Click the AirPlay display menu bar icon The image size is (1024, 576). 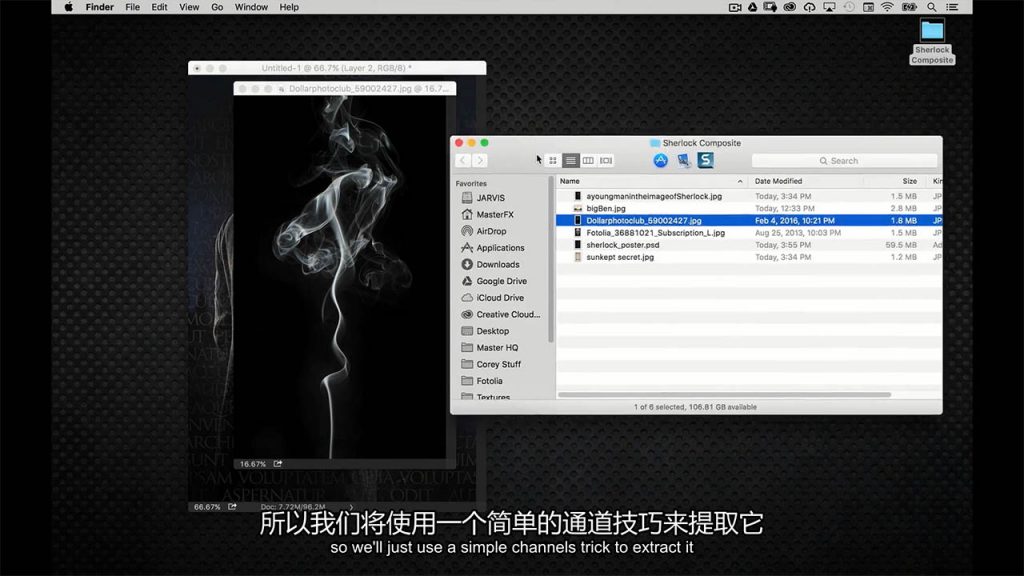coord(829,7)
